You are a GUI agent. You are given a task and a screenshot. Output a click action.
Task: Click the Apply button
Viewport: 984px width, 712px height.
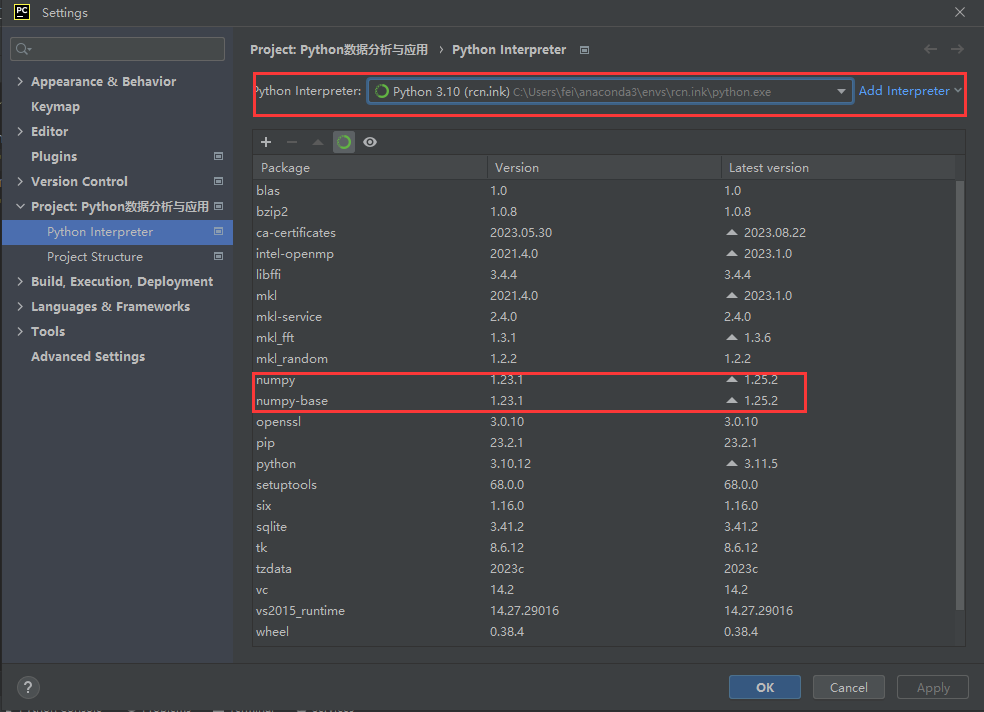click(x=933, y=688)
